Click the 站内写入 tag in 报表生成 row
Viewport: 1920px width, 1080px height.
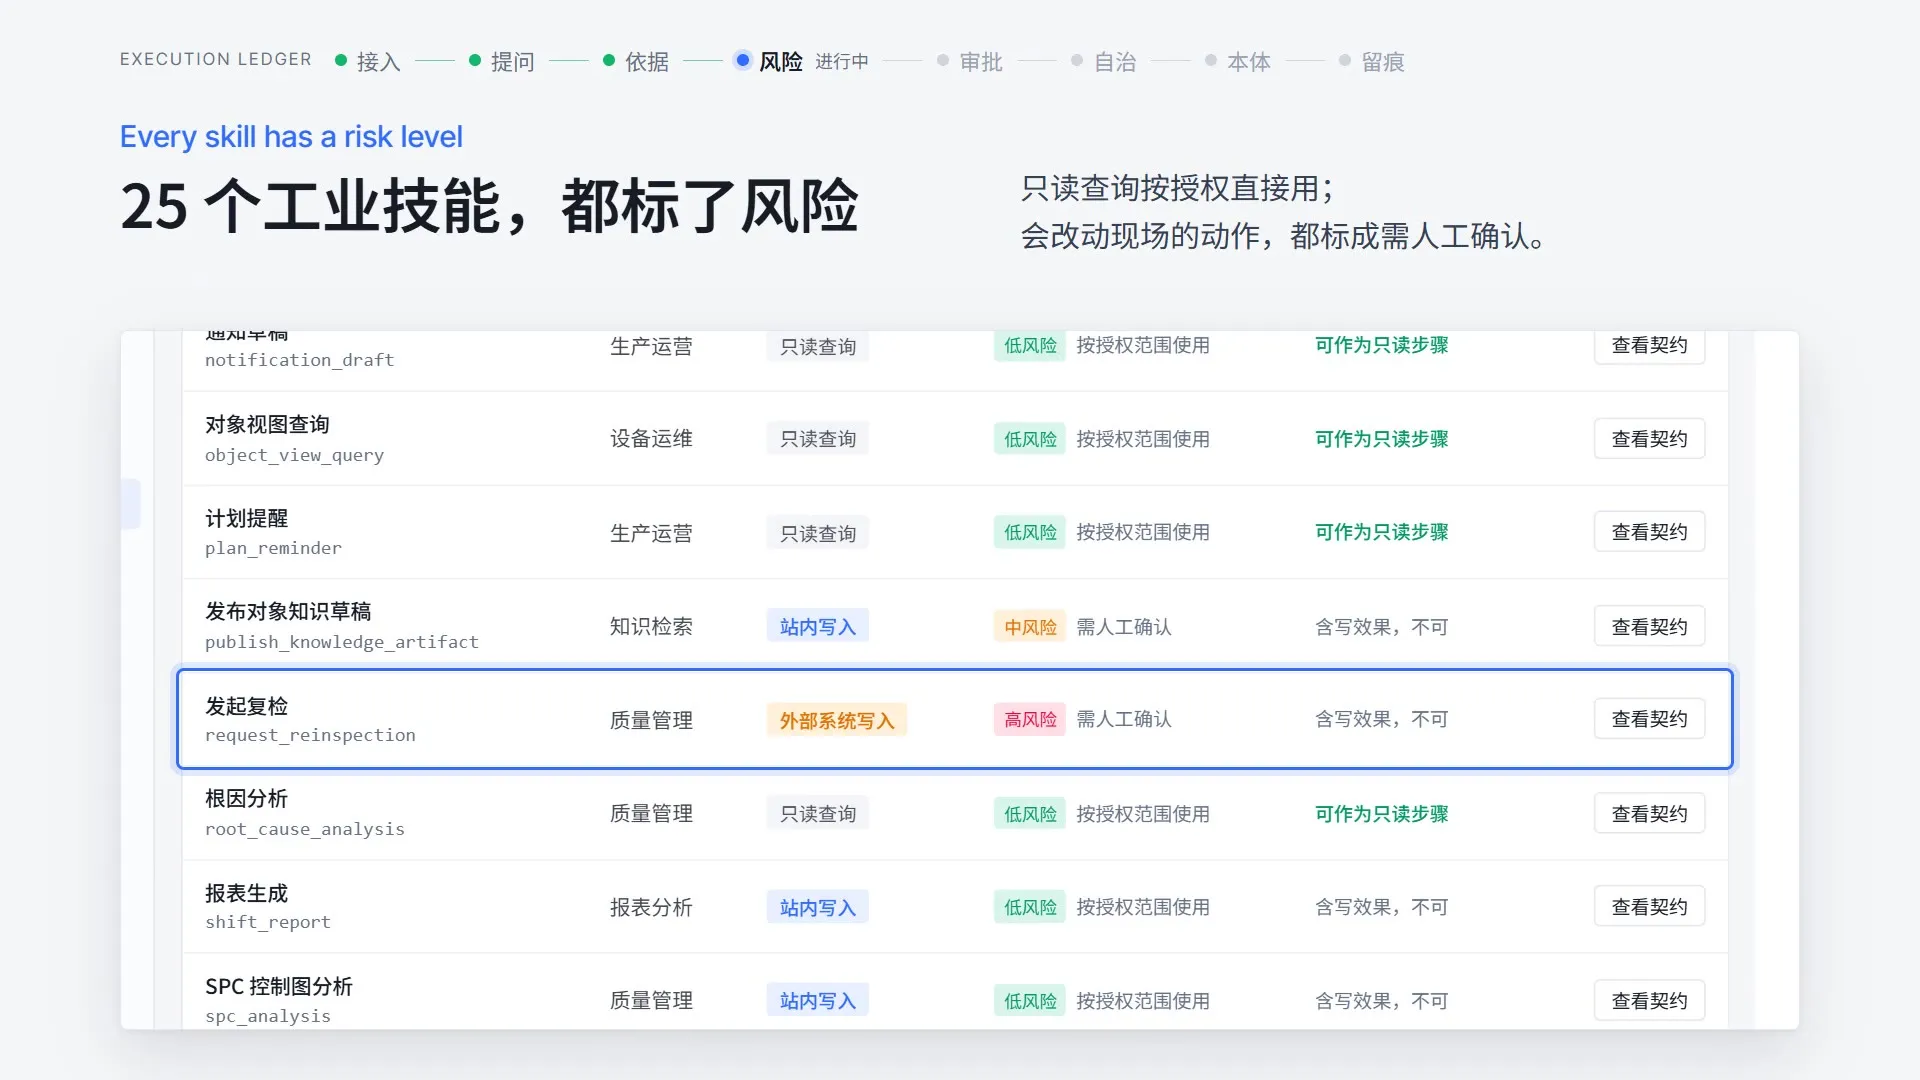(818, 907)
